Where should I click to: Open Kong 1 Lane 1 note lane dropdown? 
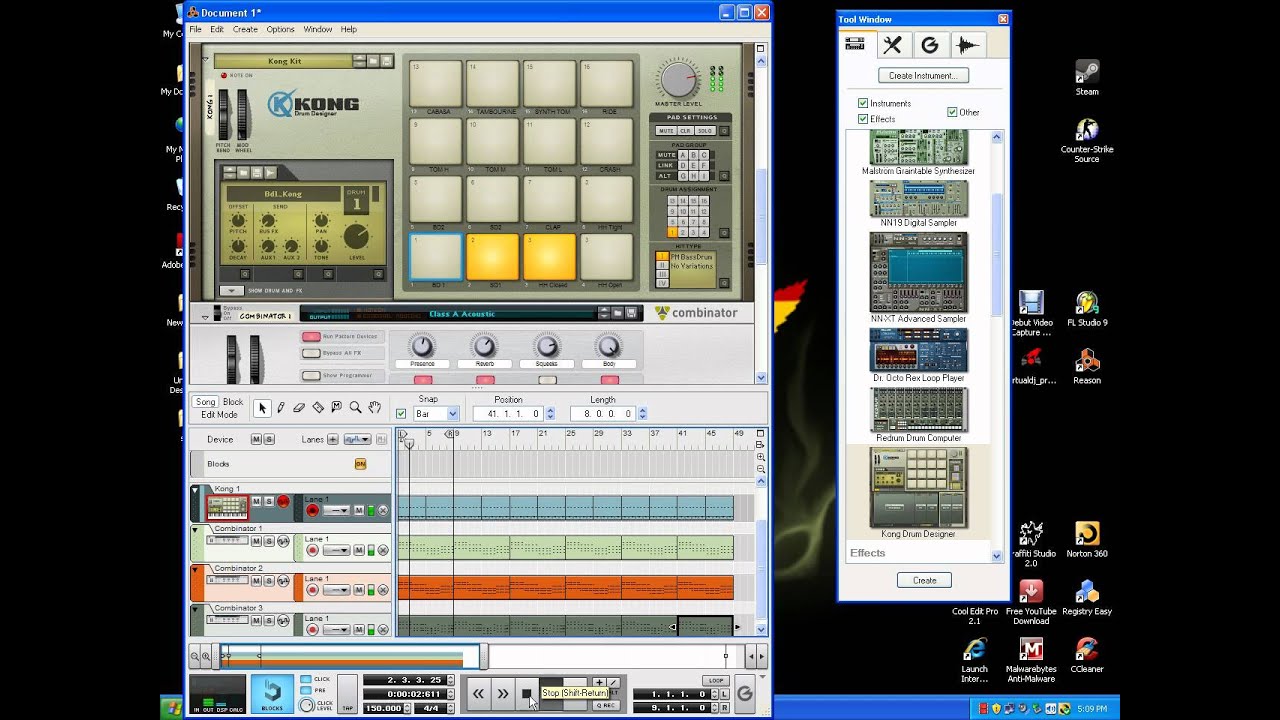335,510
